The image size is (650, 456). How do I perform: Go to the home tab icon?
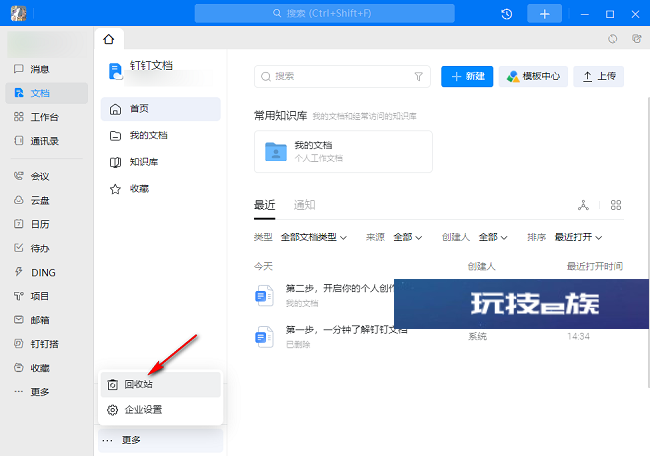click(109, 39)
